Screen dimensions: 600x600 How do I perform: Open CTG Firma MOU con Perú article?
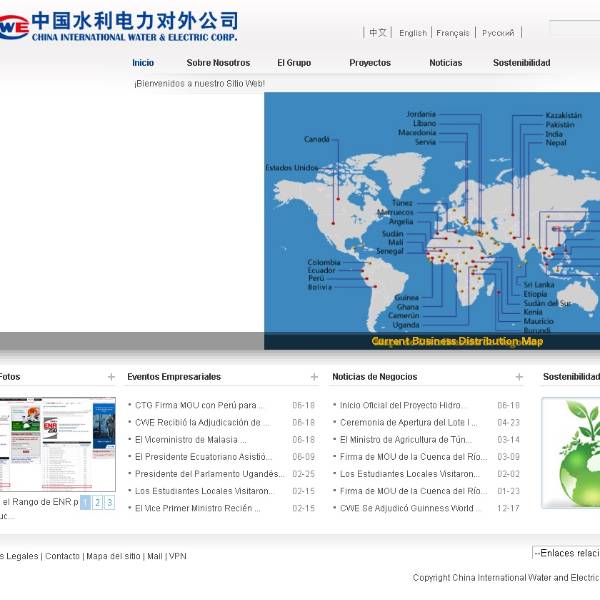coord(200,406)
